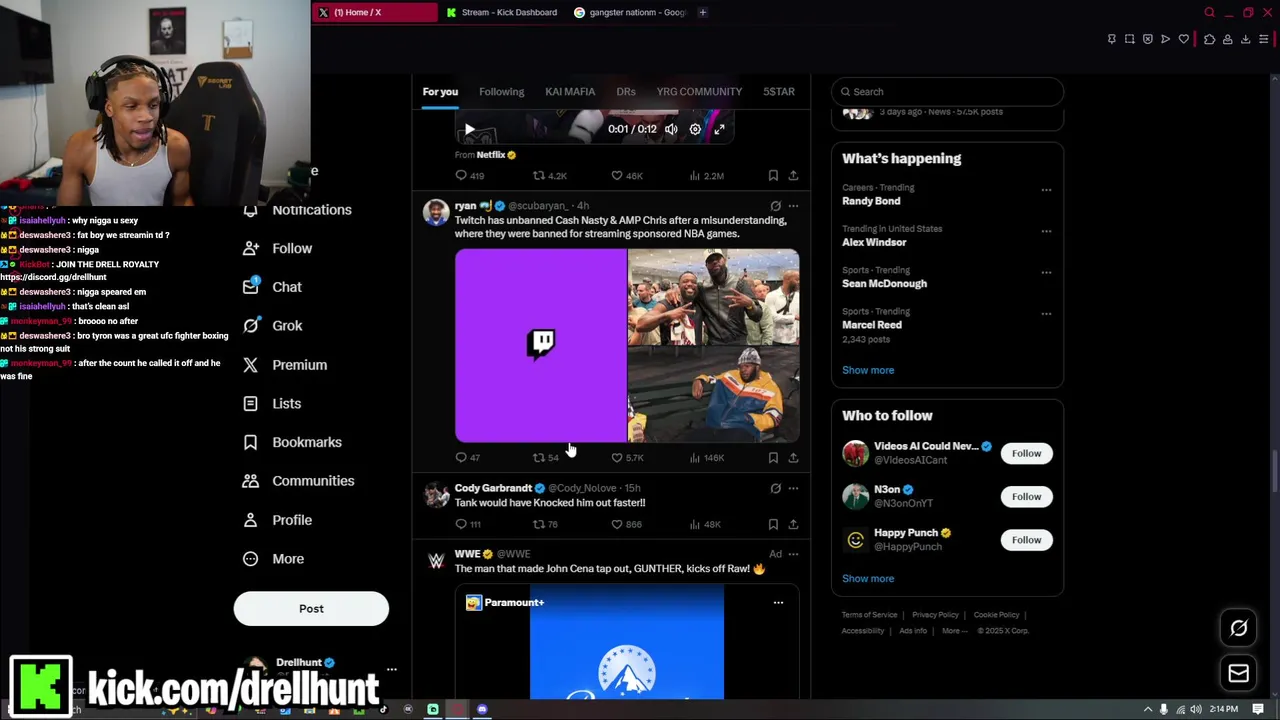The height and width of the screenshot is (720, 1280).
Task: Open more options on Cody Garbrandt's post
Action: coord(793,488)
